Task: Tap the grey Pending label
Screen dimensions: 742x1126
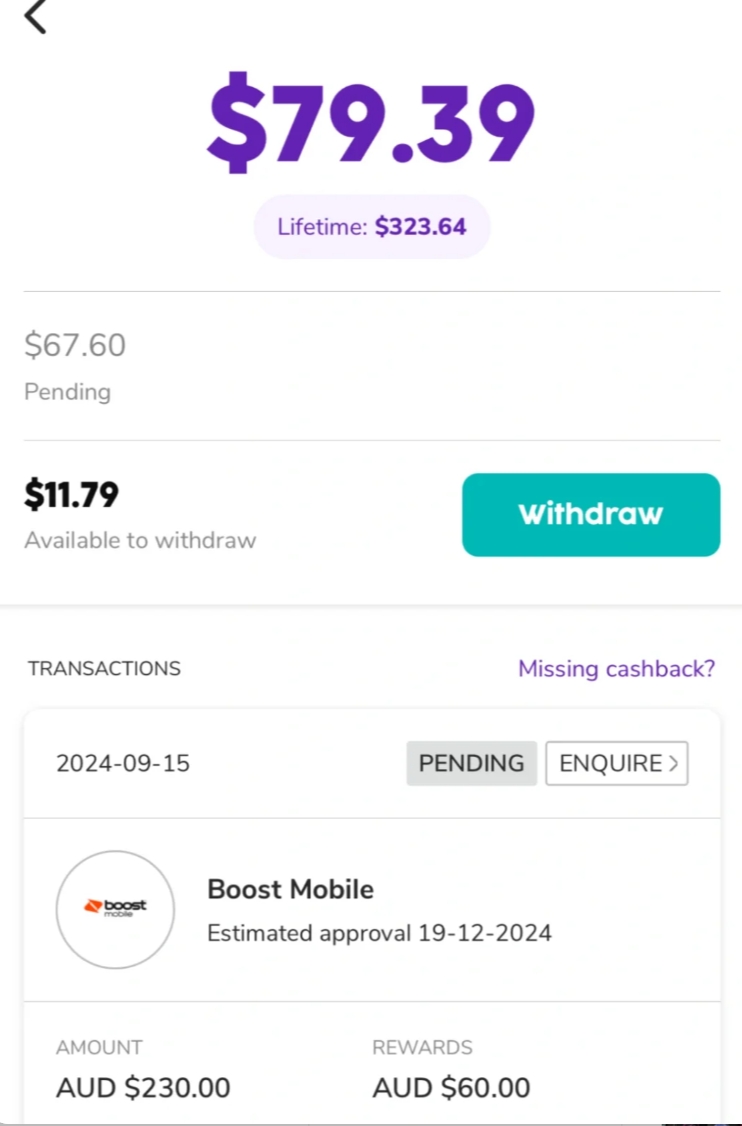Action: (68, 392)
